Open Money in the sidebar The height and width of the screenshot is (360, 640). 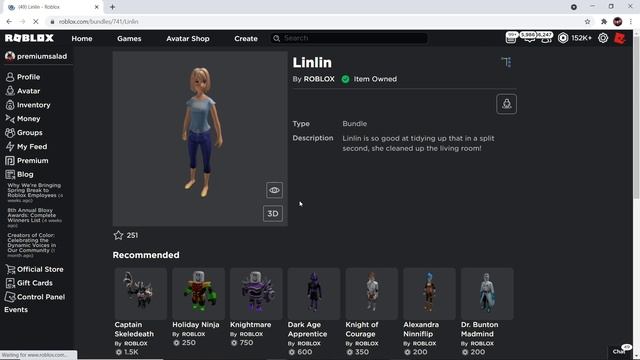23,119
